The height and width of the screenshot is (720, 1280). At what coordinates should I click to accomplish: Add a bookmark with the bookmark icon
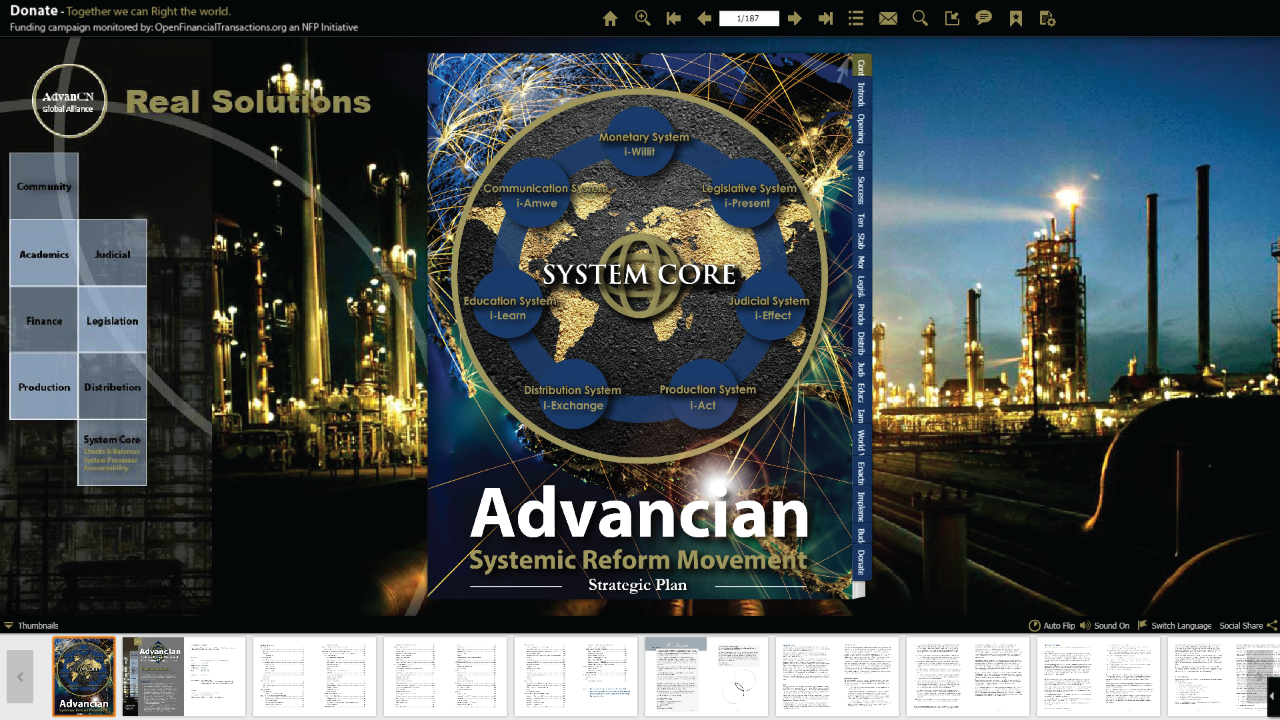click(x=1015, y=18)
